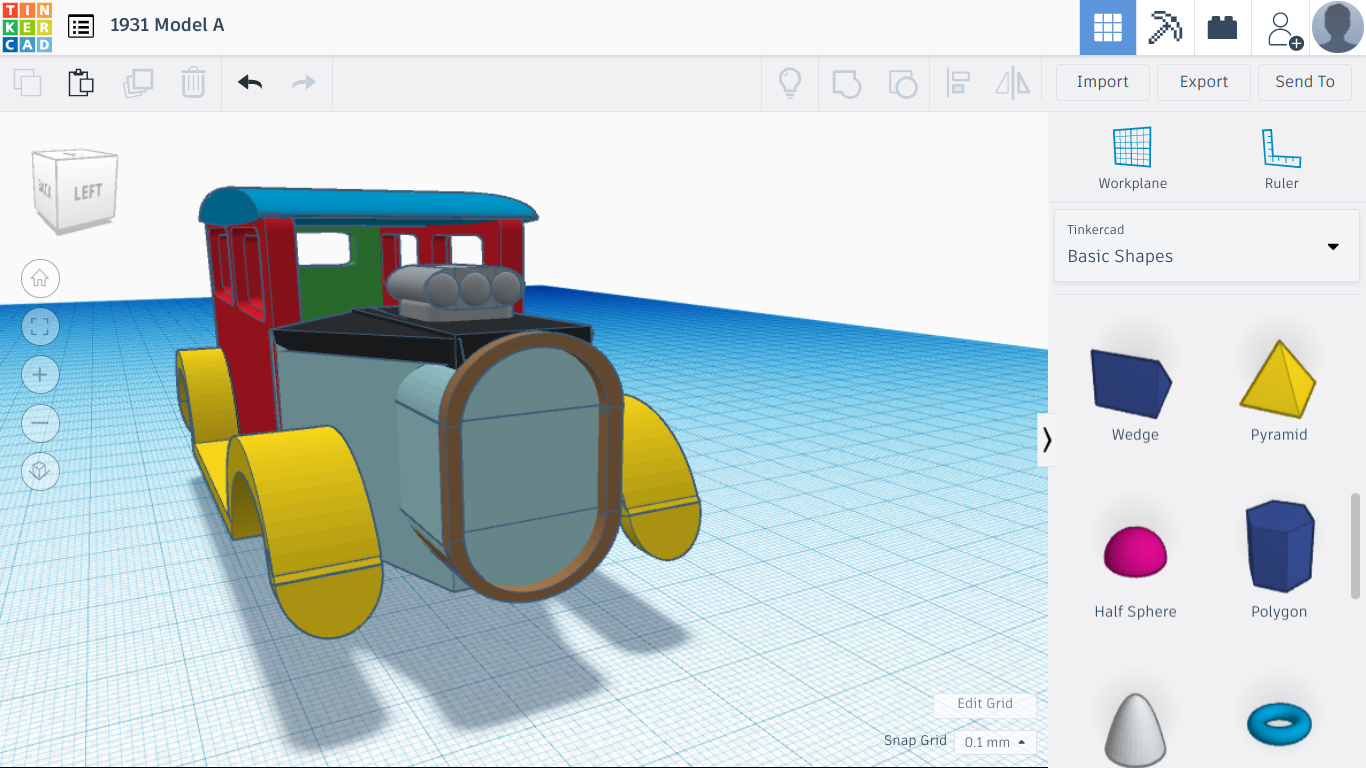Toggle orthographic view with the perspective icon
Screen dimensions: 1366x768
click(40, 471)
